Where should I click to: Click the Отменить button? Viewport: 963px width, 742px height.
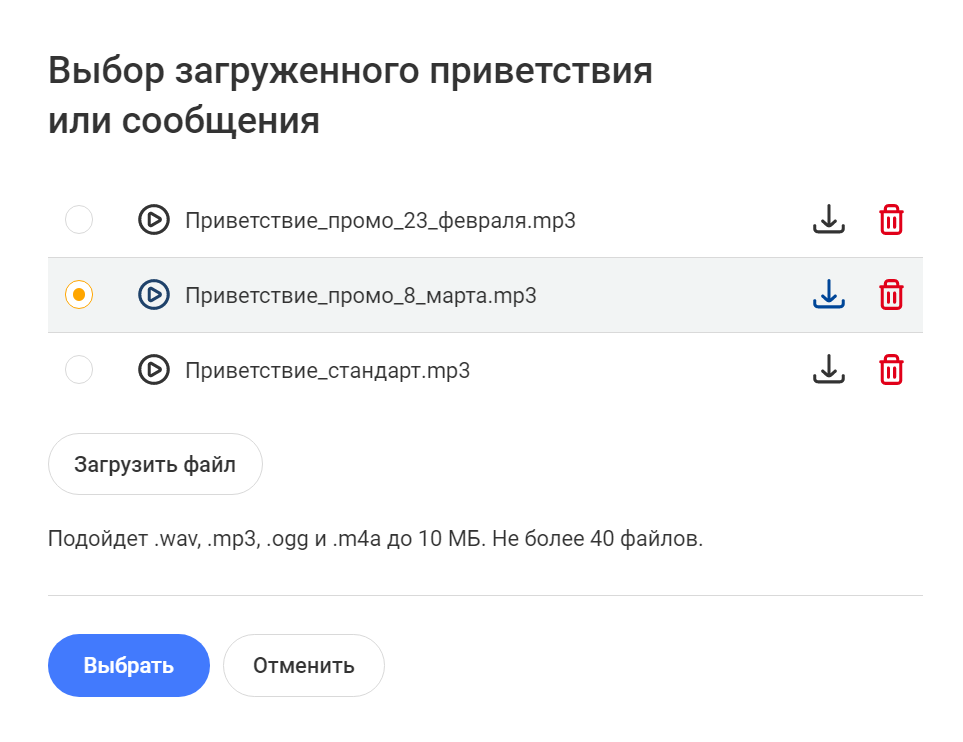coord(304,665)
